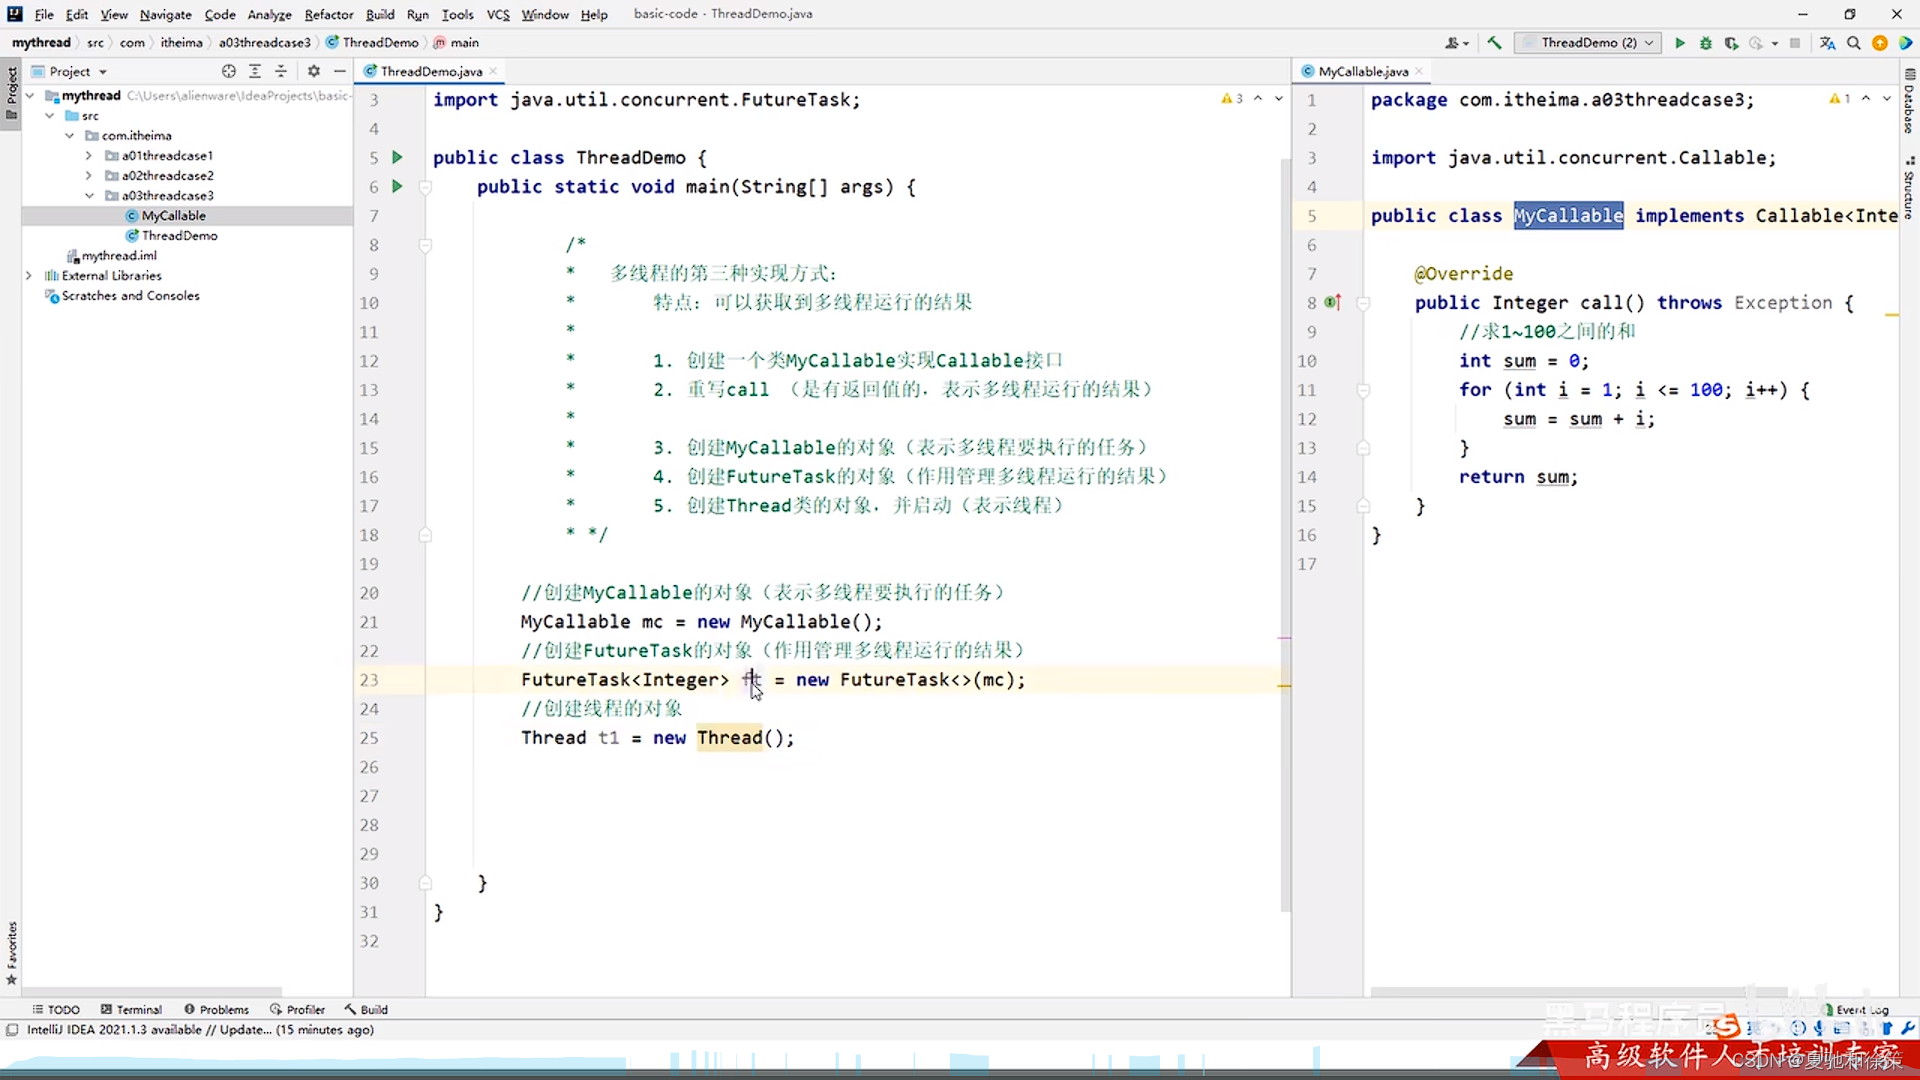
Task: Open Project panel settings gear
Action: [x=314, y=71]
